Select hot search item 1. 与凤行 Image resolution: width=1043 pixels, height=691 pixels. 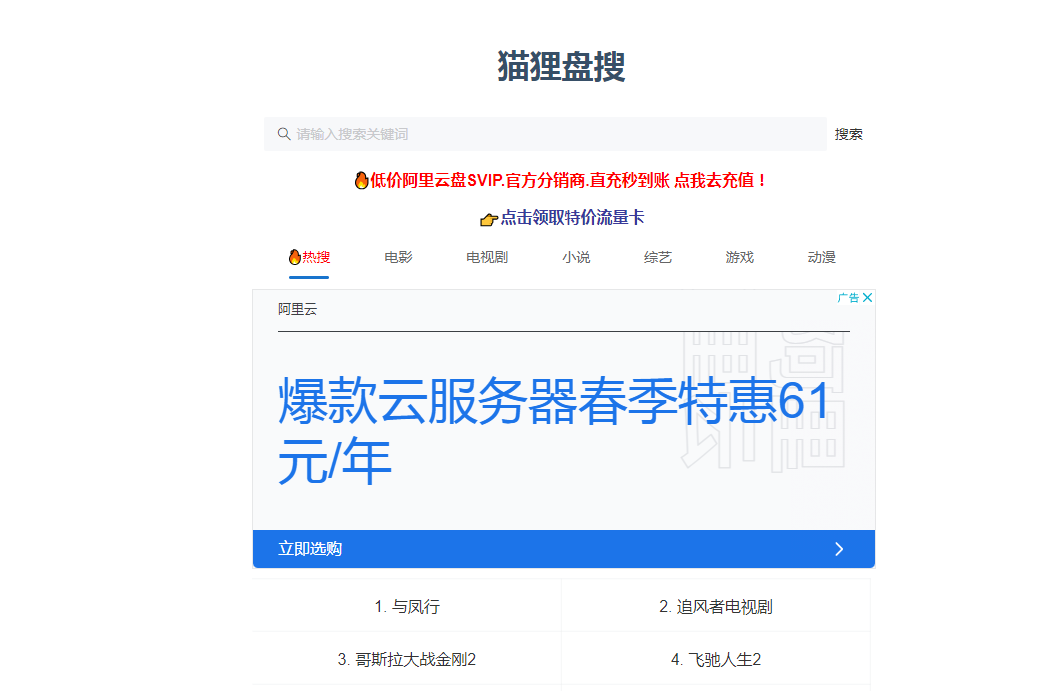tap(407, 606)
